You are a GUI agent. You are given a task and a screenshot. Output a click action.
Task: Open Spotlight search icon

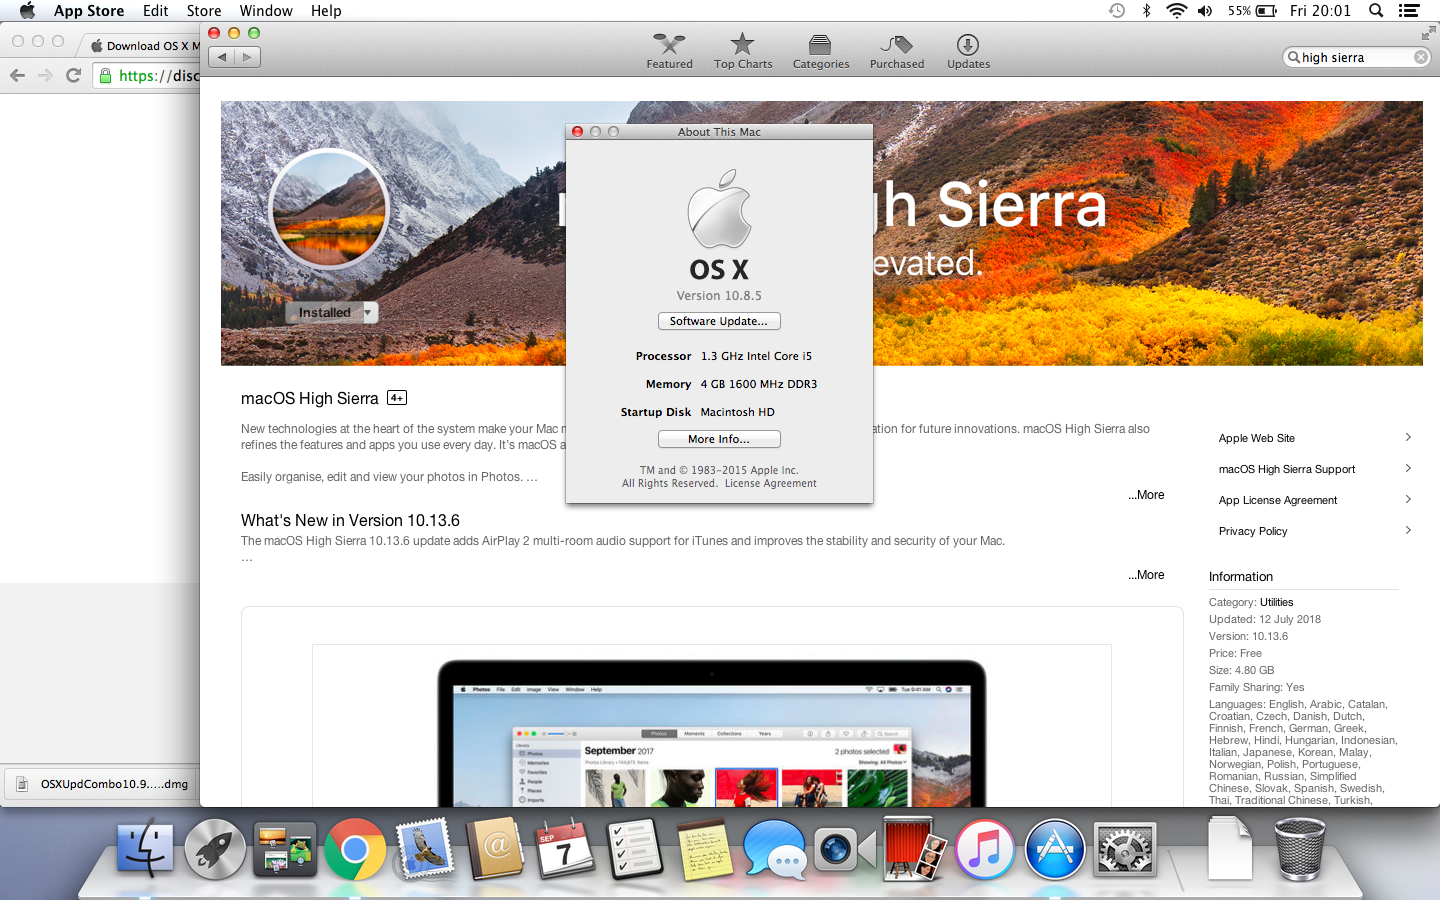pyautogui.click(x=1376, y=11)
